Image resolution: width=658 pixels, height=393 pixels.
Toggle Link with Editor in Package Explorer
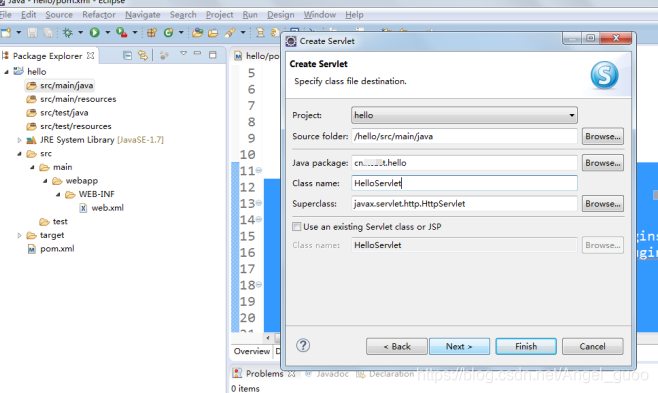(143, 55)
